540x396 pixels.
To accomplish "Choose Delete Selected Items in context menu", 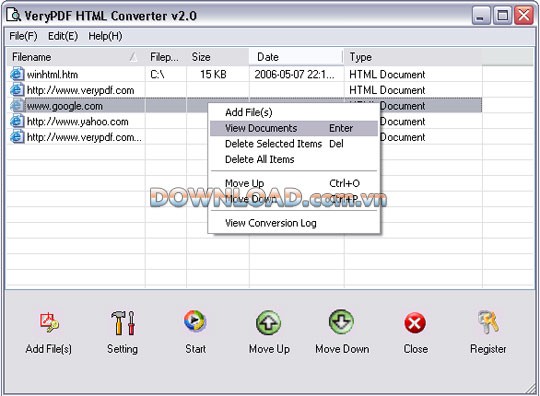I will click(294, 144).
